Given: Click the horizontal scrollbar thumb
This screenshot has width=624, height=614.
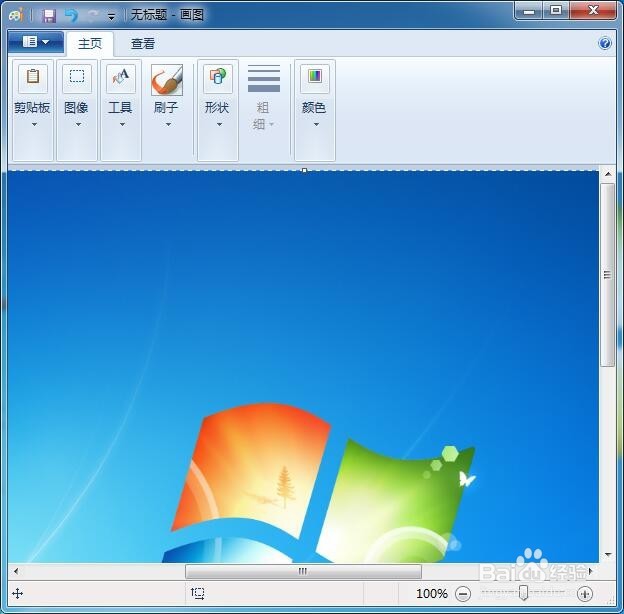Looking at the screenshot, I should (x=303, y=572).
